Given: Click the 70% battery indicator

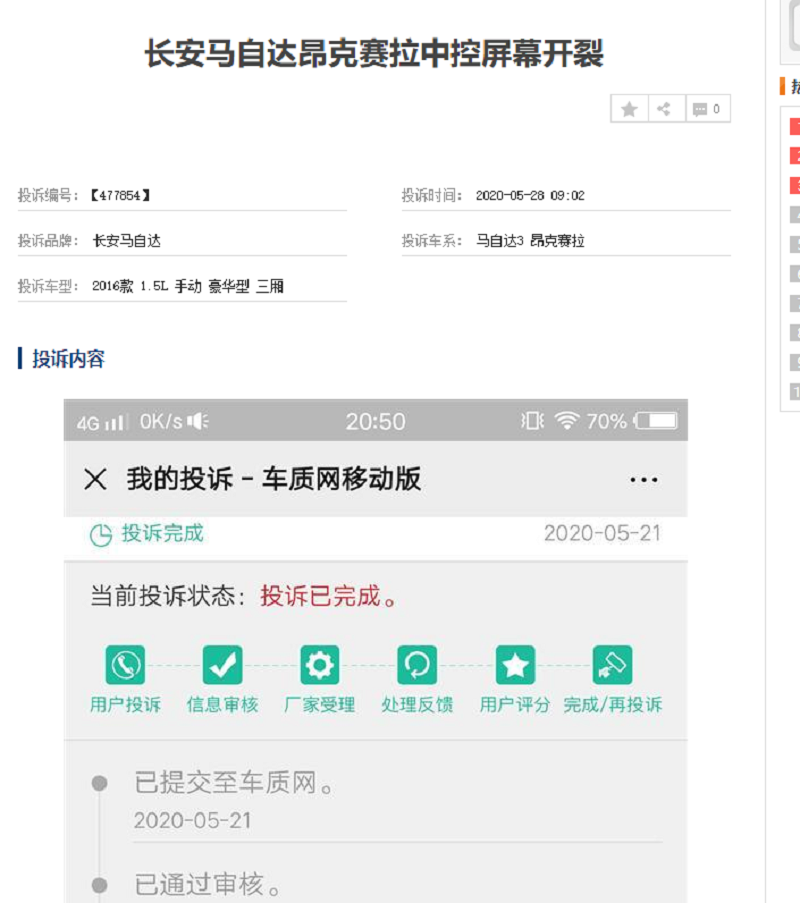Looking at the screenshot, I should coord(632,421).
